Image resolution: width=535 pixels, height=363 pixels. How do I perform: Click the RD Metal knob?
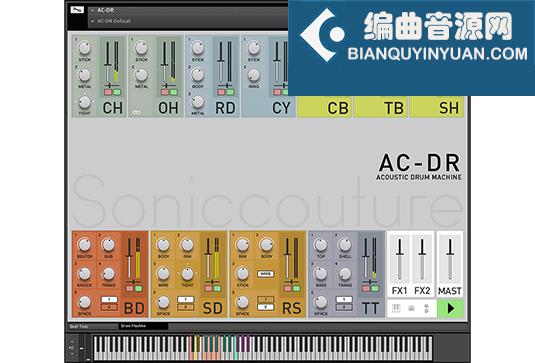coord(198,102)
